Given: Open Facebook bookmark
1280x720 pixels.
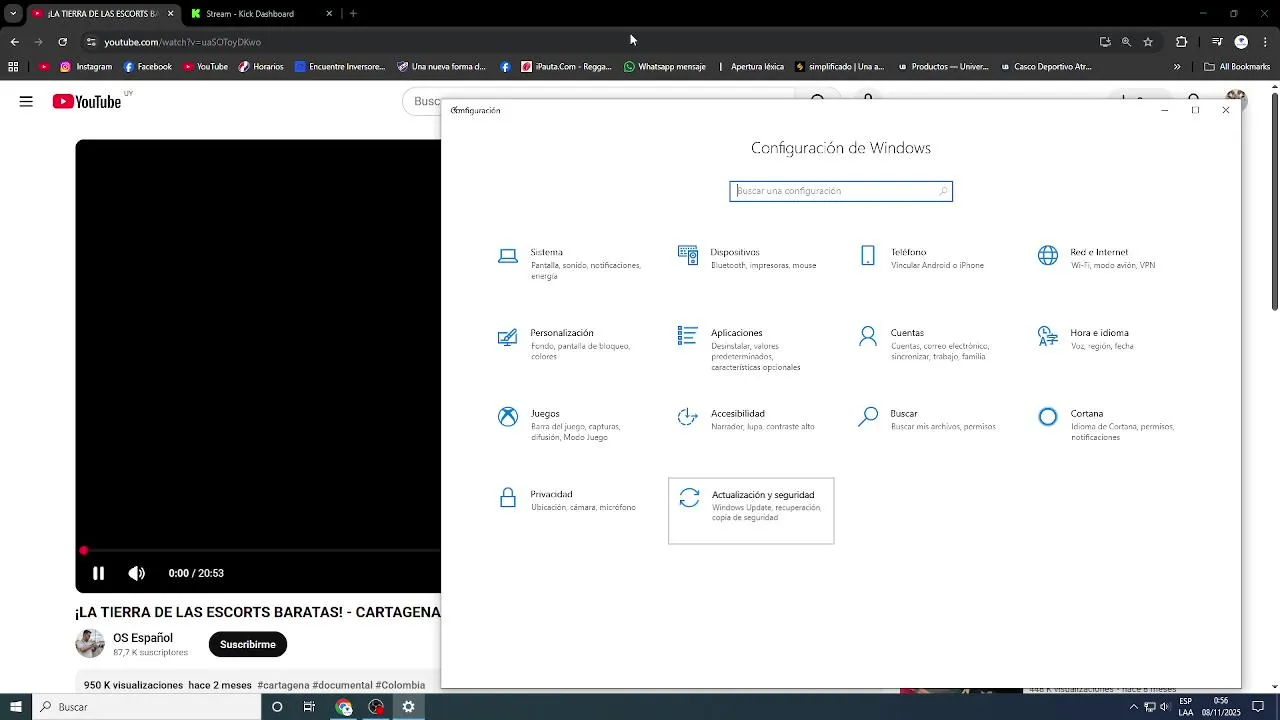Looking at the screenshot, I should click(x=148, y=67).
